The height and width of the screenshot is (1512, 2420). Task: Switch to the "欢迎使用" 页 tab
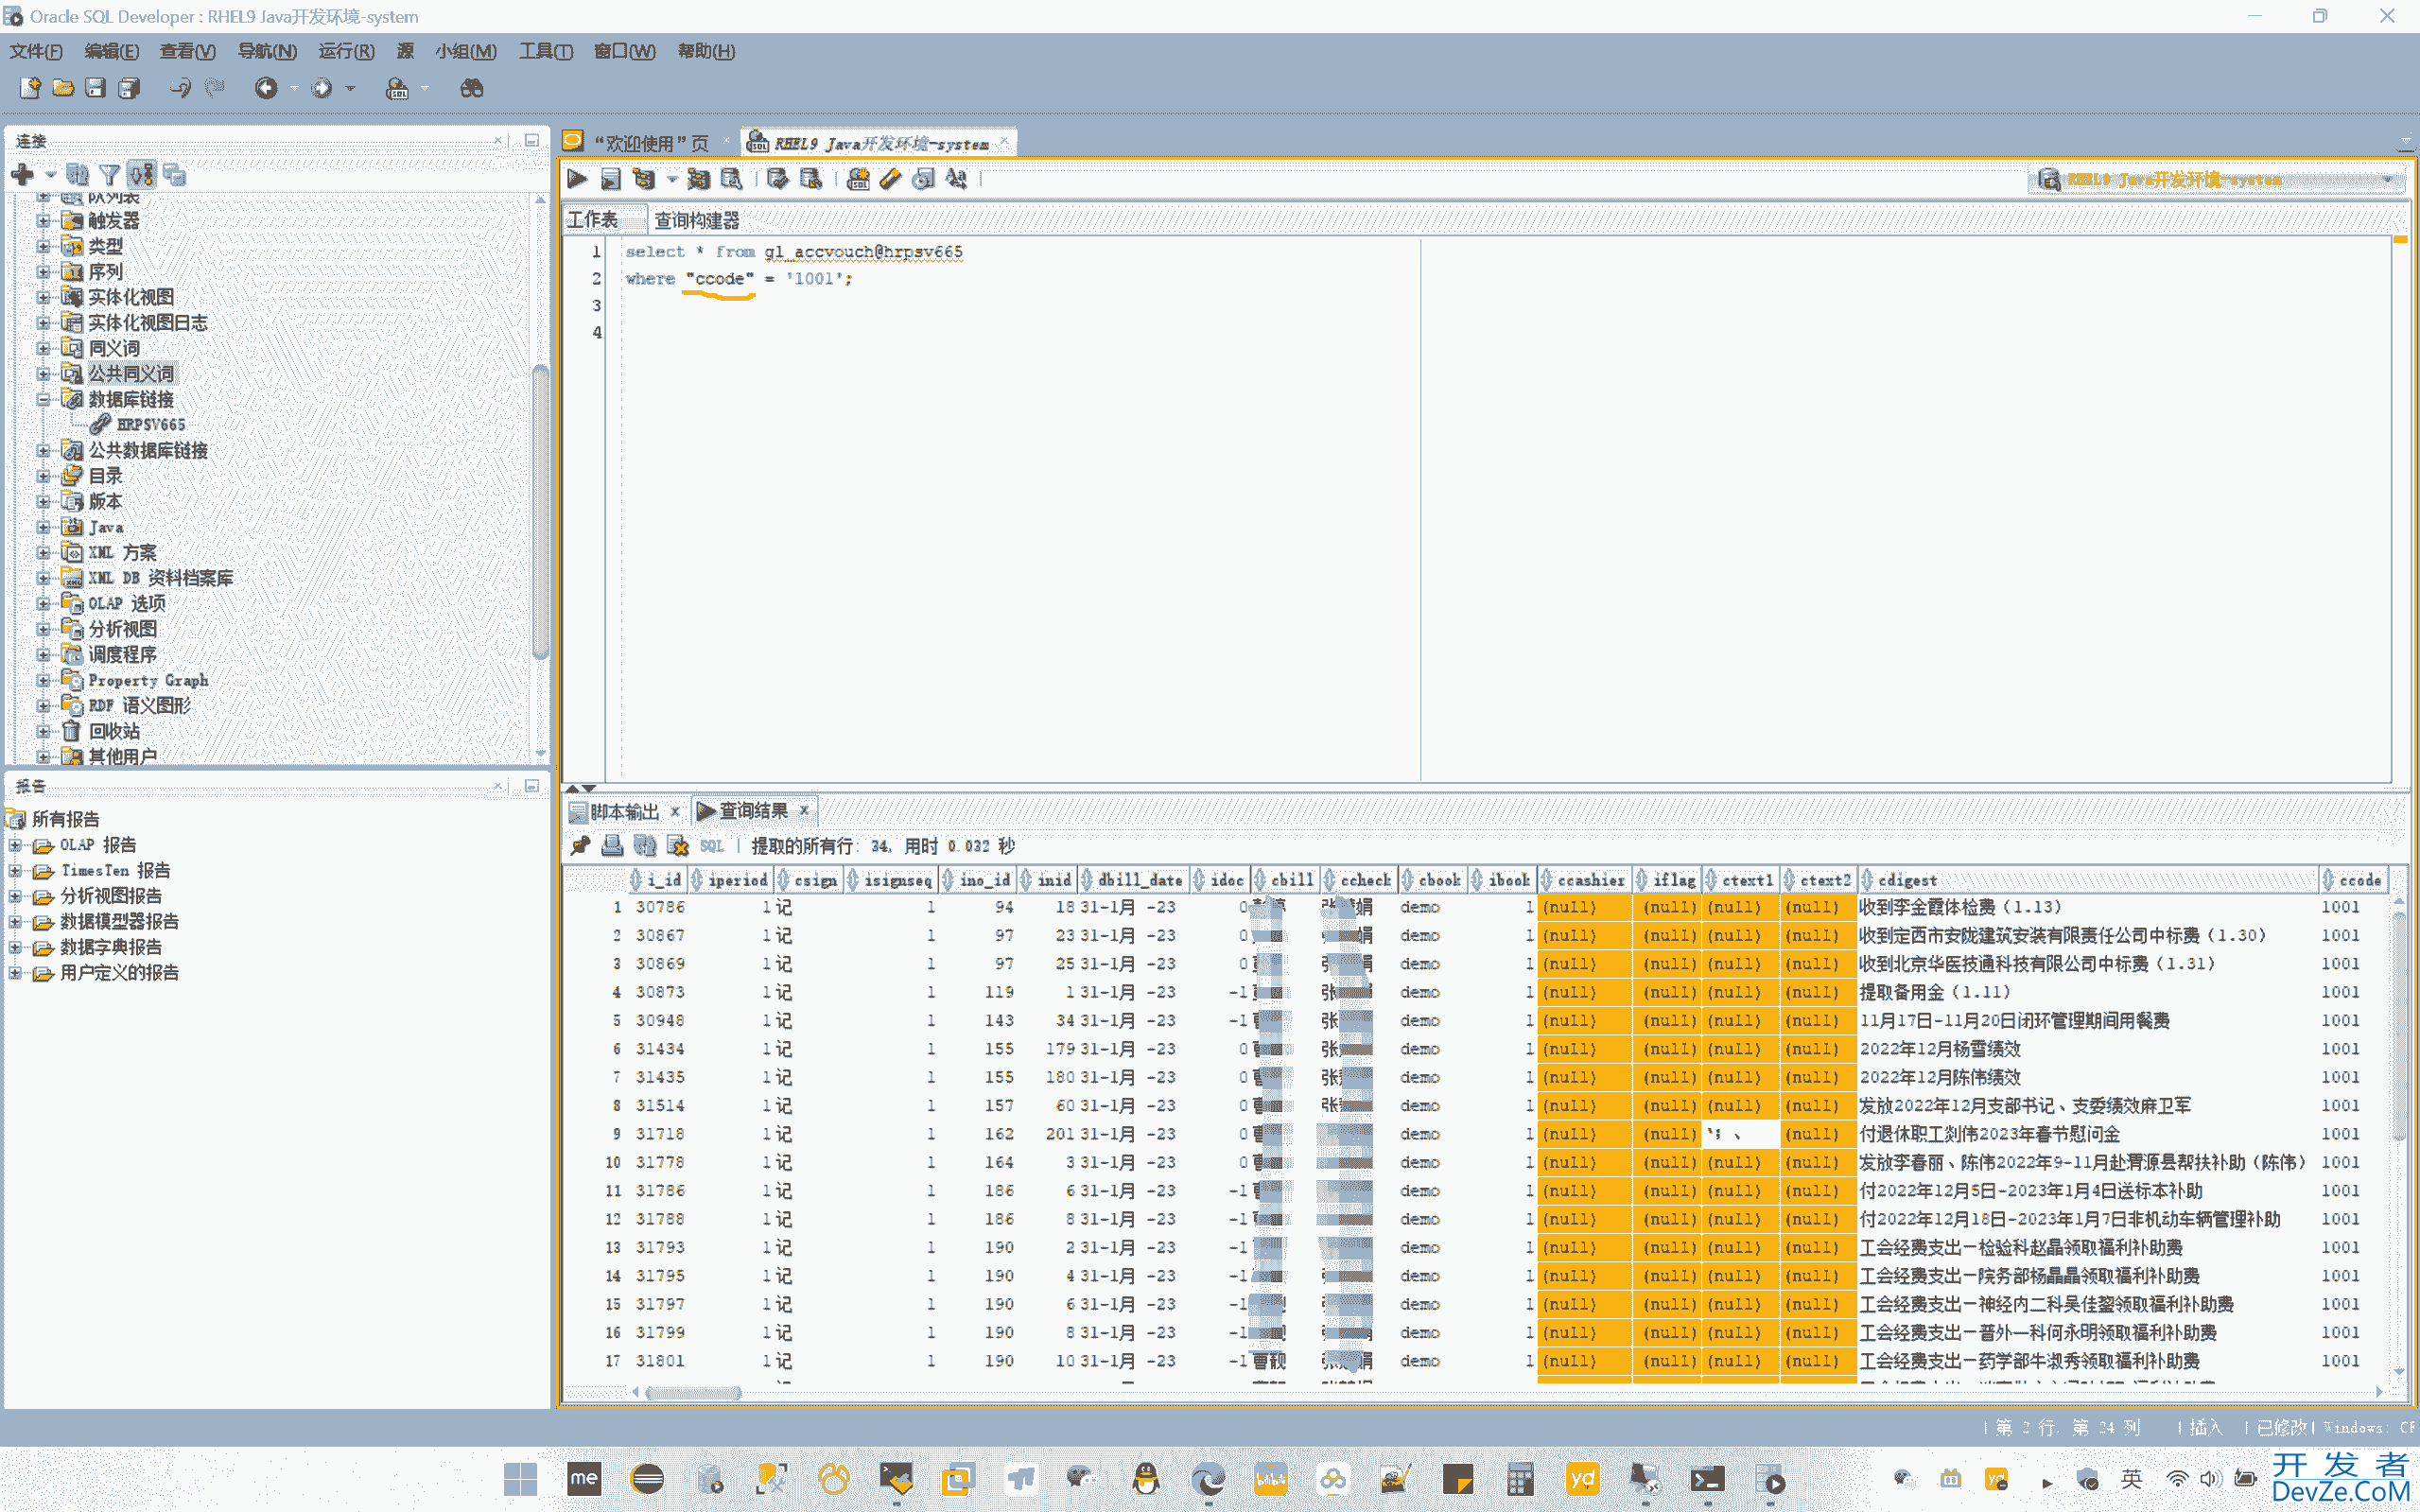651,144
